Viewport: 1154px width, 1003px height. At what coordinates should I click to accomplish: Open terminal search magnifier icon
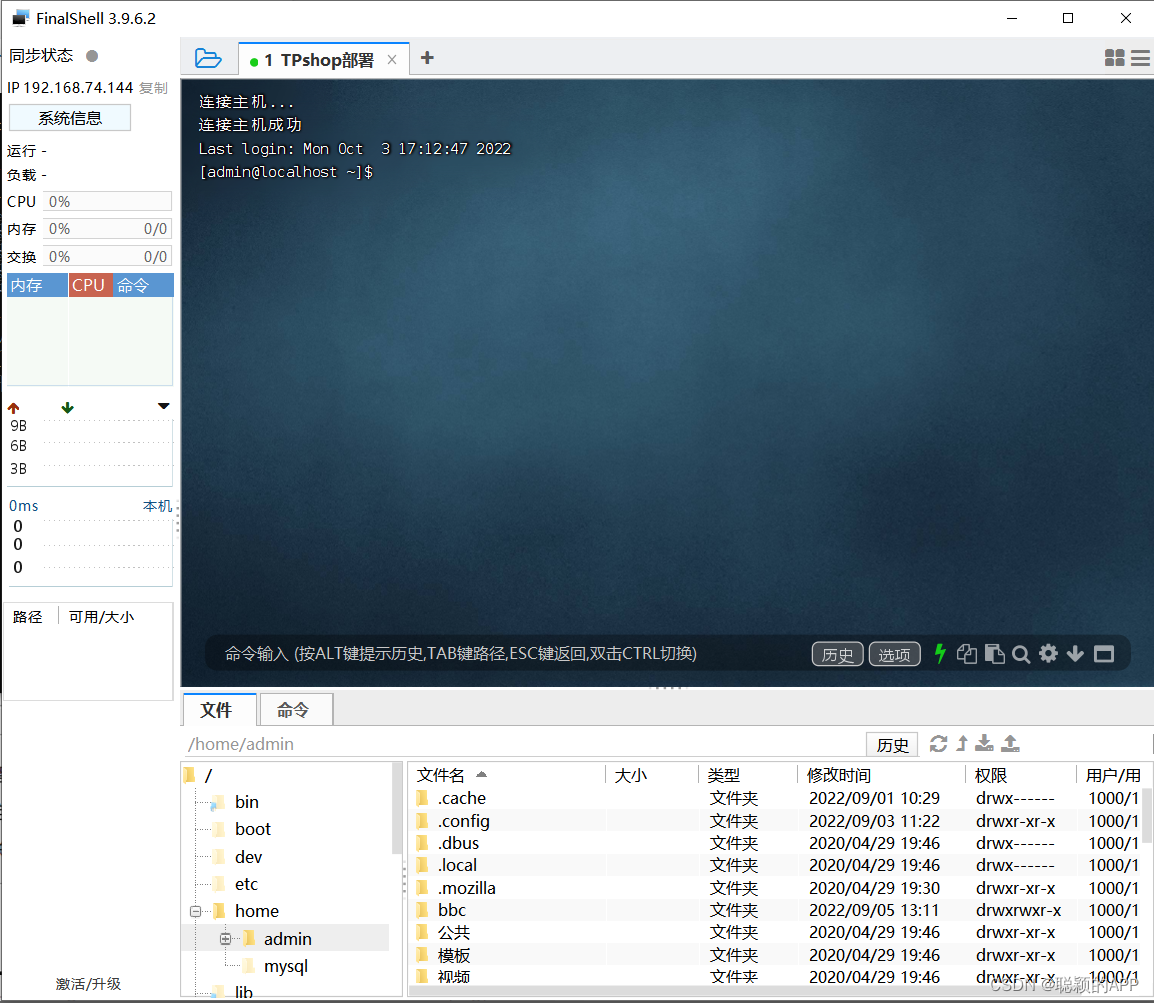pos(1021,653)
